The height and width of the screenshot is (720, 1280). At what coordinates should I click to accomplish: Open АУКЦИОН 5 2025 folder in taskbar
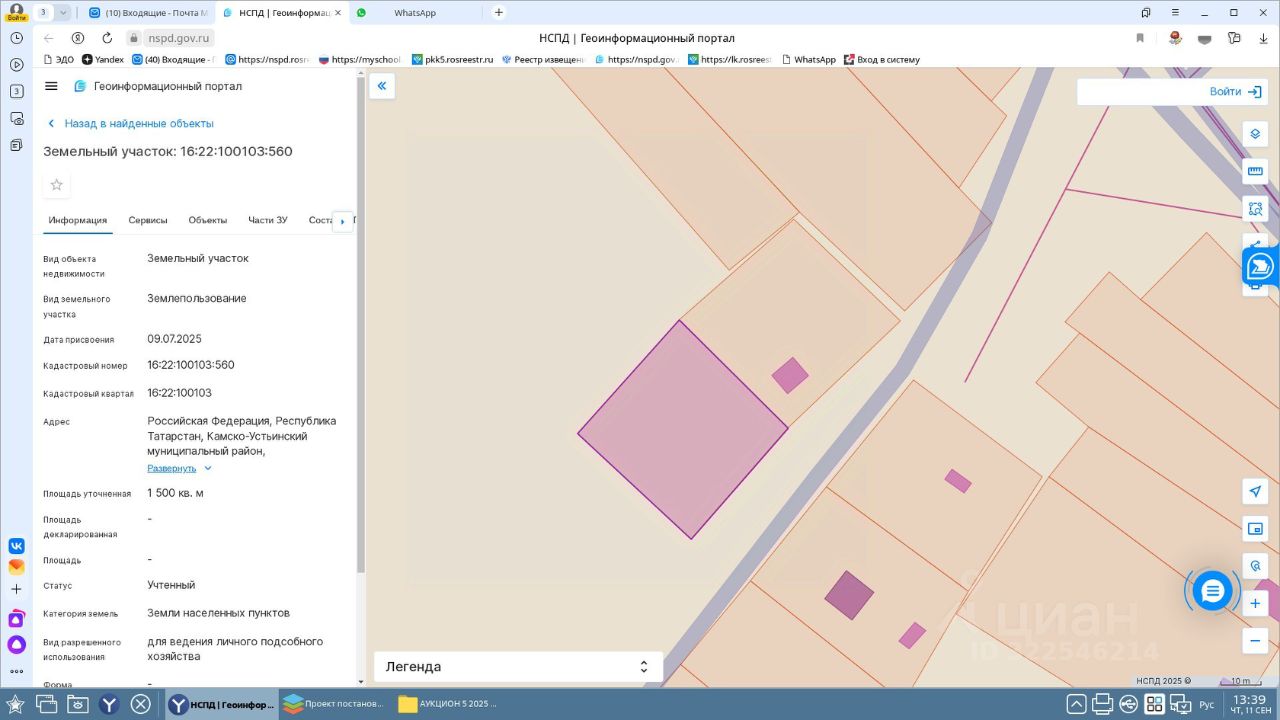click(447, 704)
